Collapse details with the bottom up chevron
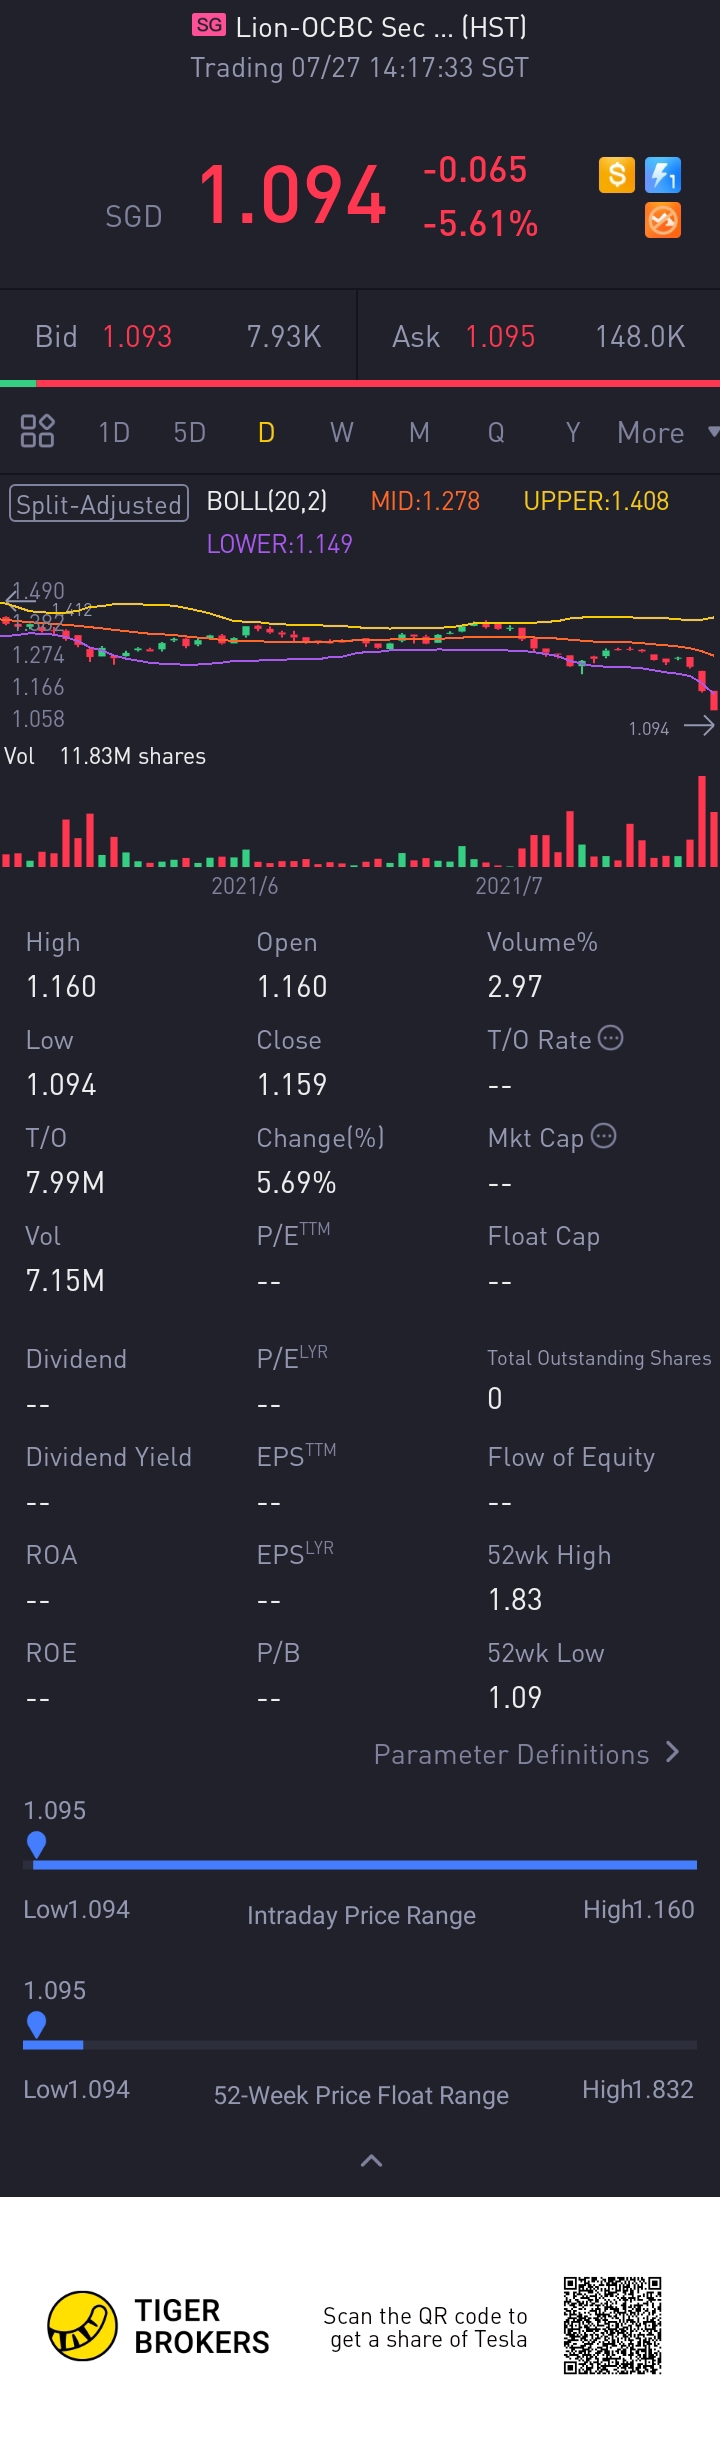The image size is (720, 2456). (371, 2161)
